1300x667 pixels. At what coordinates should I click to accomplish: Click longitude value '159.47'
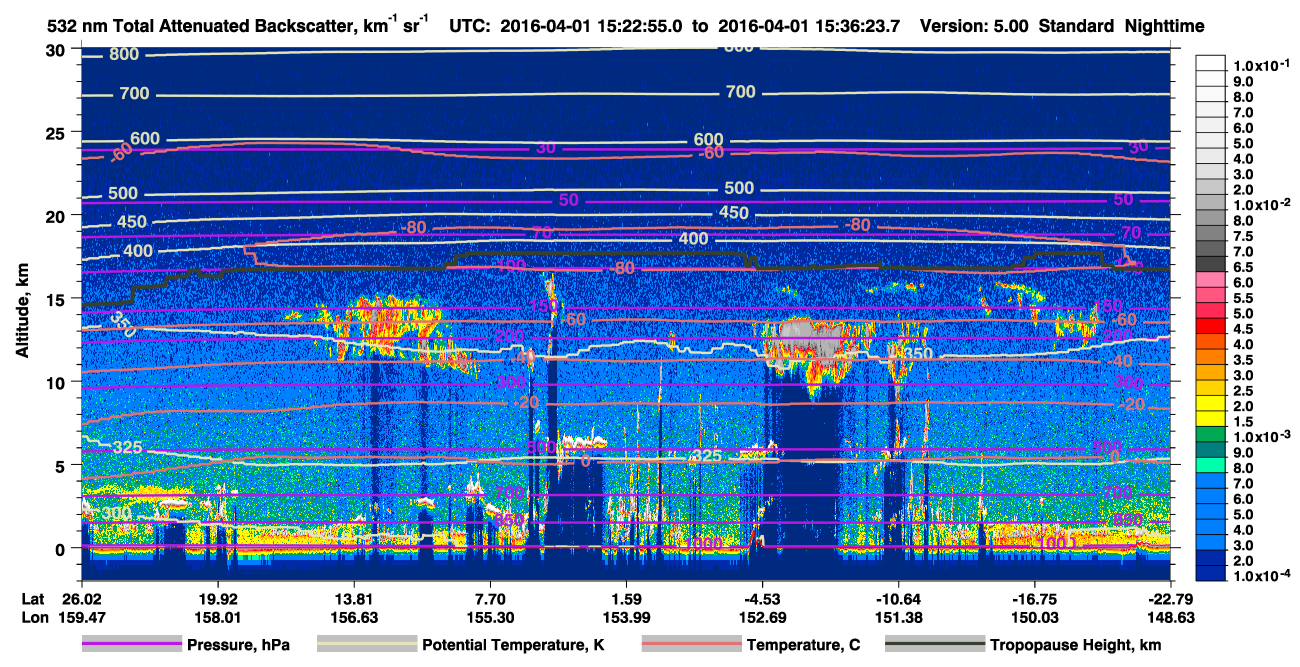click(81, 618)
